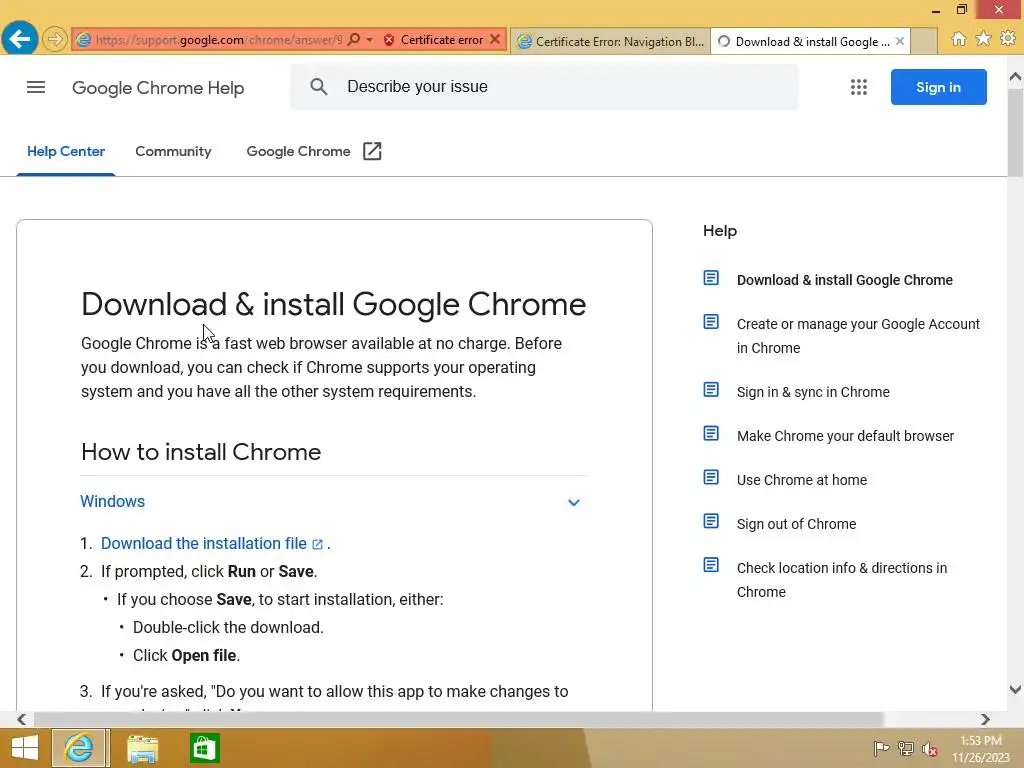Open the IE Tools gear icon

tap(1008, 39)
